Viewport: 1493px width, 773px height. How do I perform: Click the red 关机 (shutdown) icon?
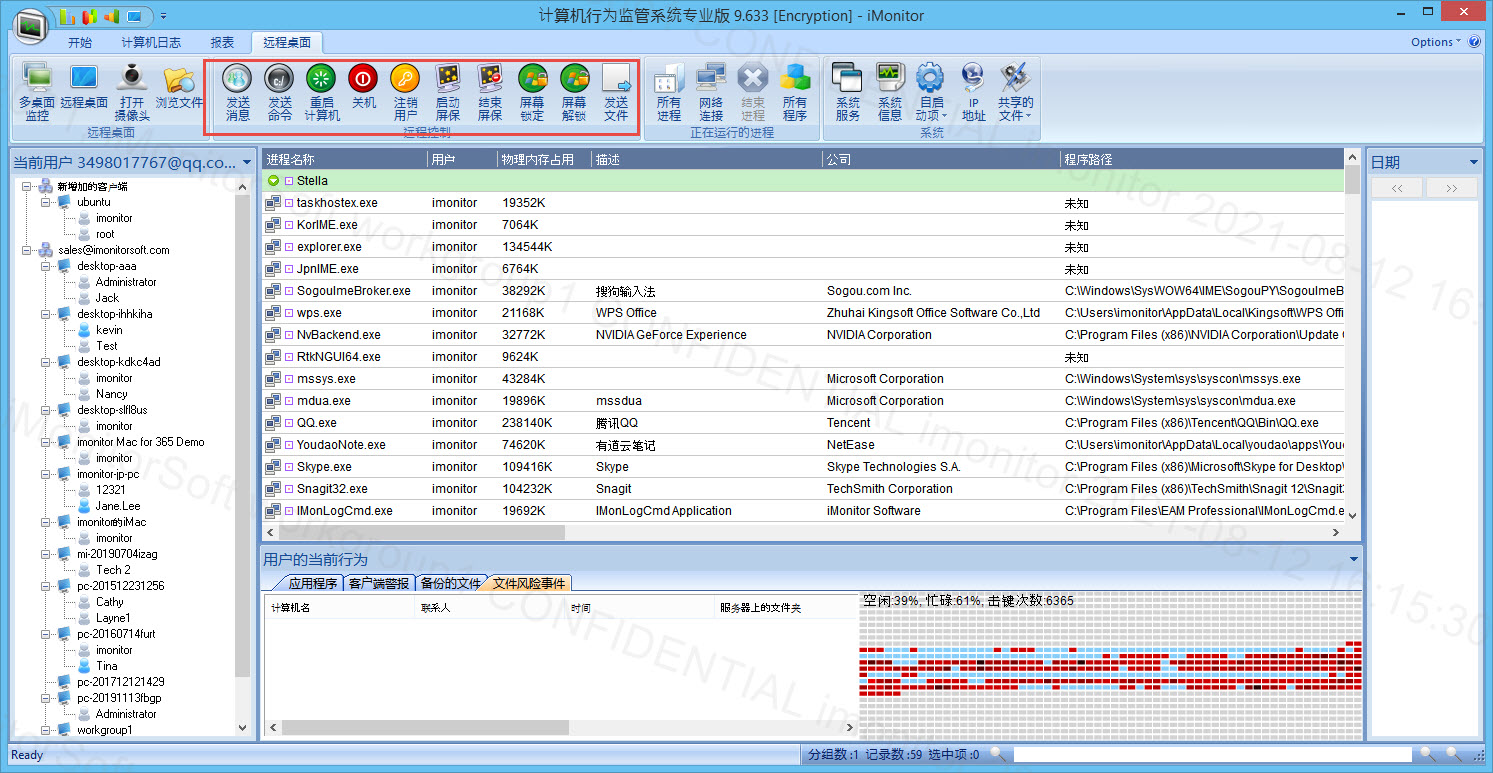click(363, 80)
